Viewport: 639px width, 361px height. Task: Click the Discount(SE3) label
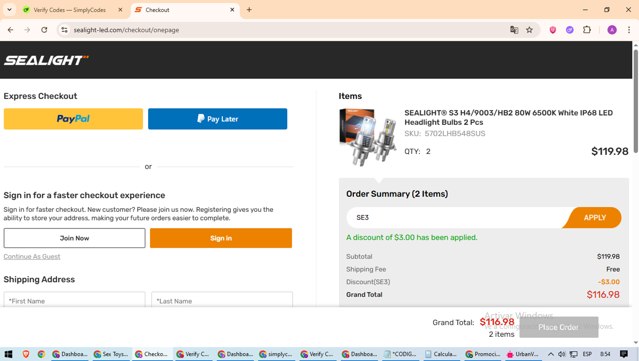[368, 282]
